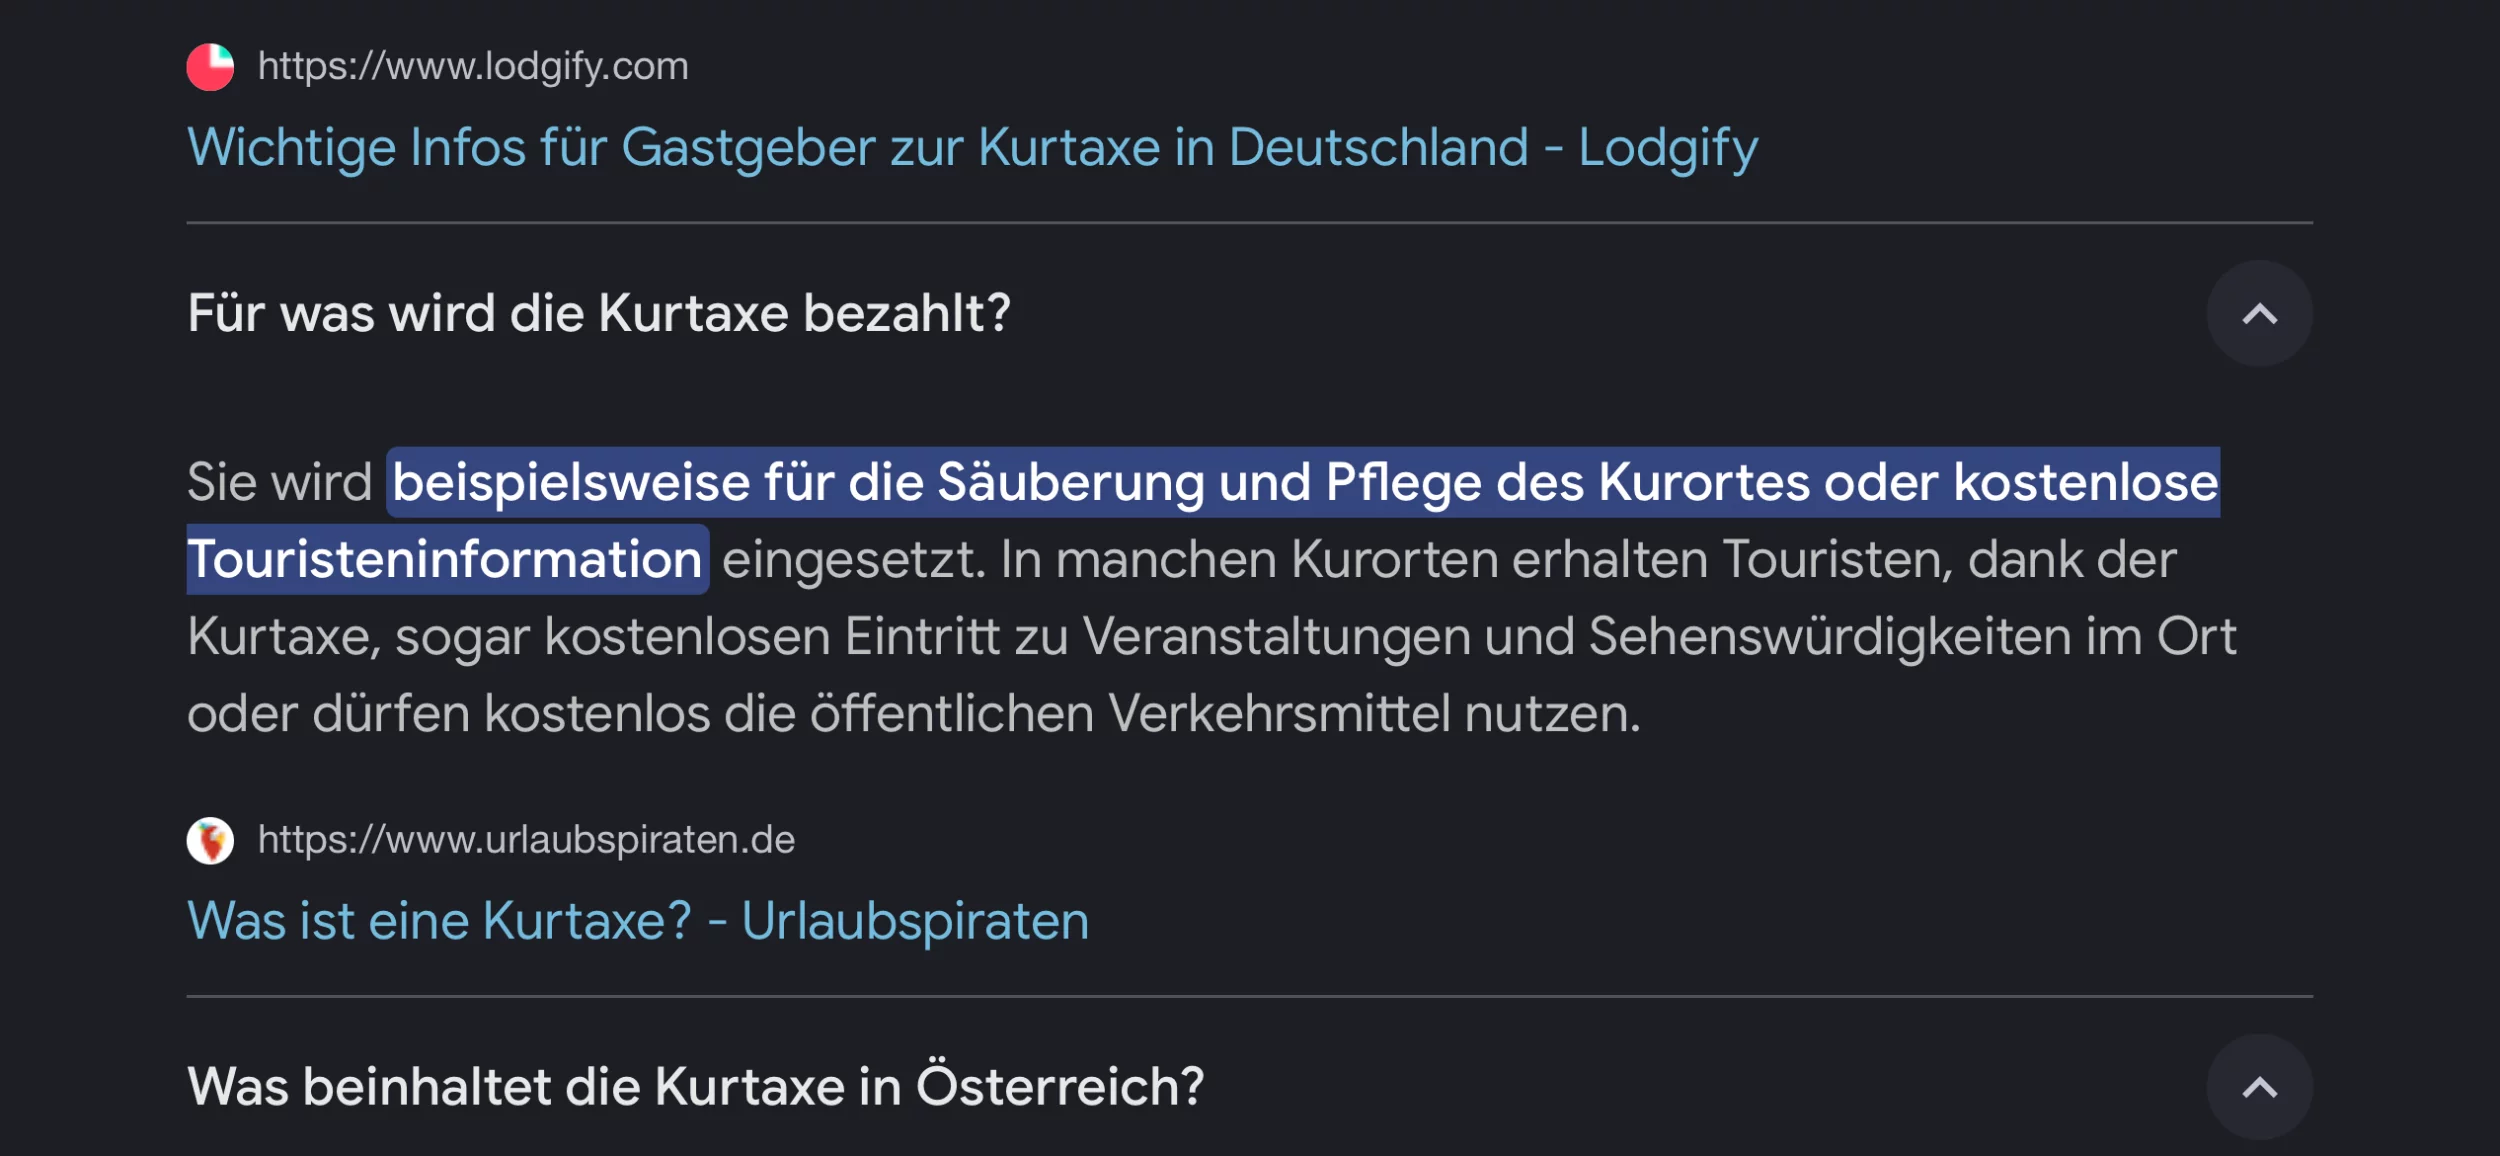
Task: Click the https://www.urlaubspiraten.de URL text
Action: click(526, 840)
